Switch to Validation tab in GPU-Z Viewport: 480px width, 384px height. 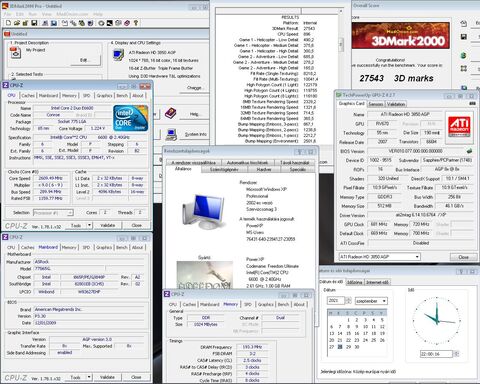coord(396,104)
